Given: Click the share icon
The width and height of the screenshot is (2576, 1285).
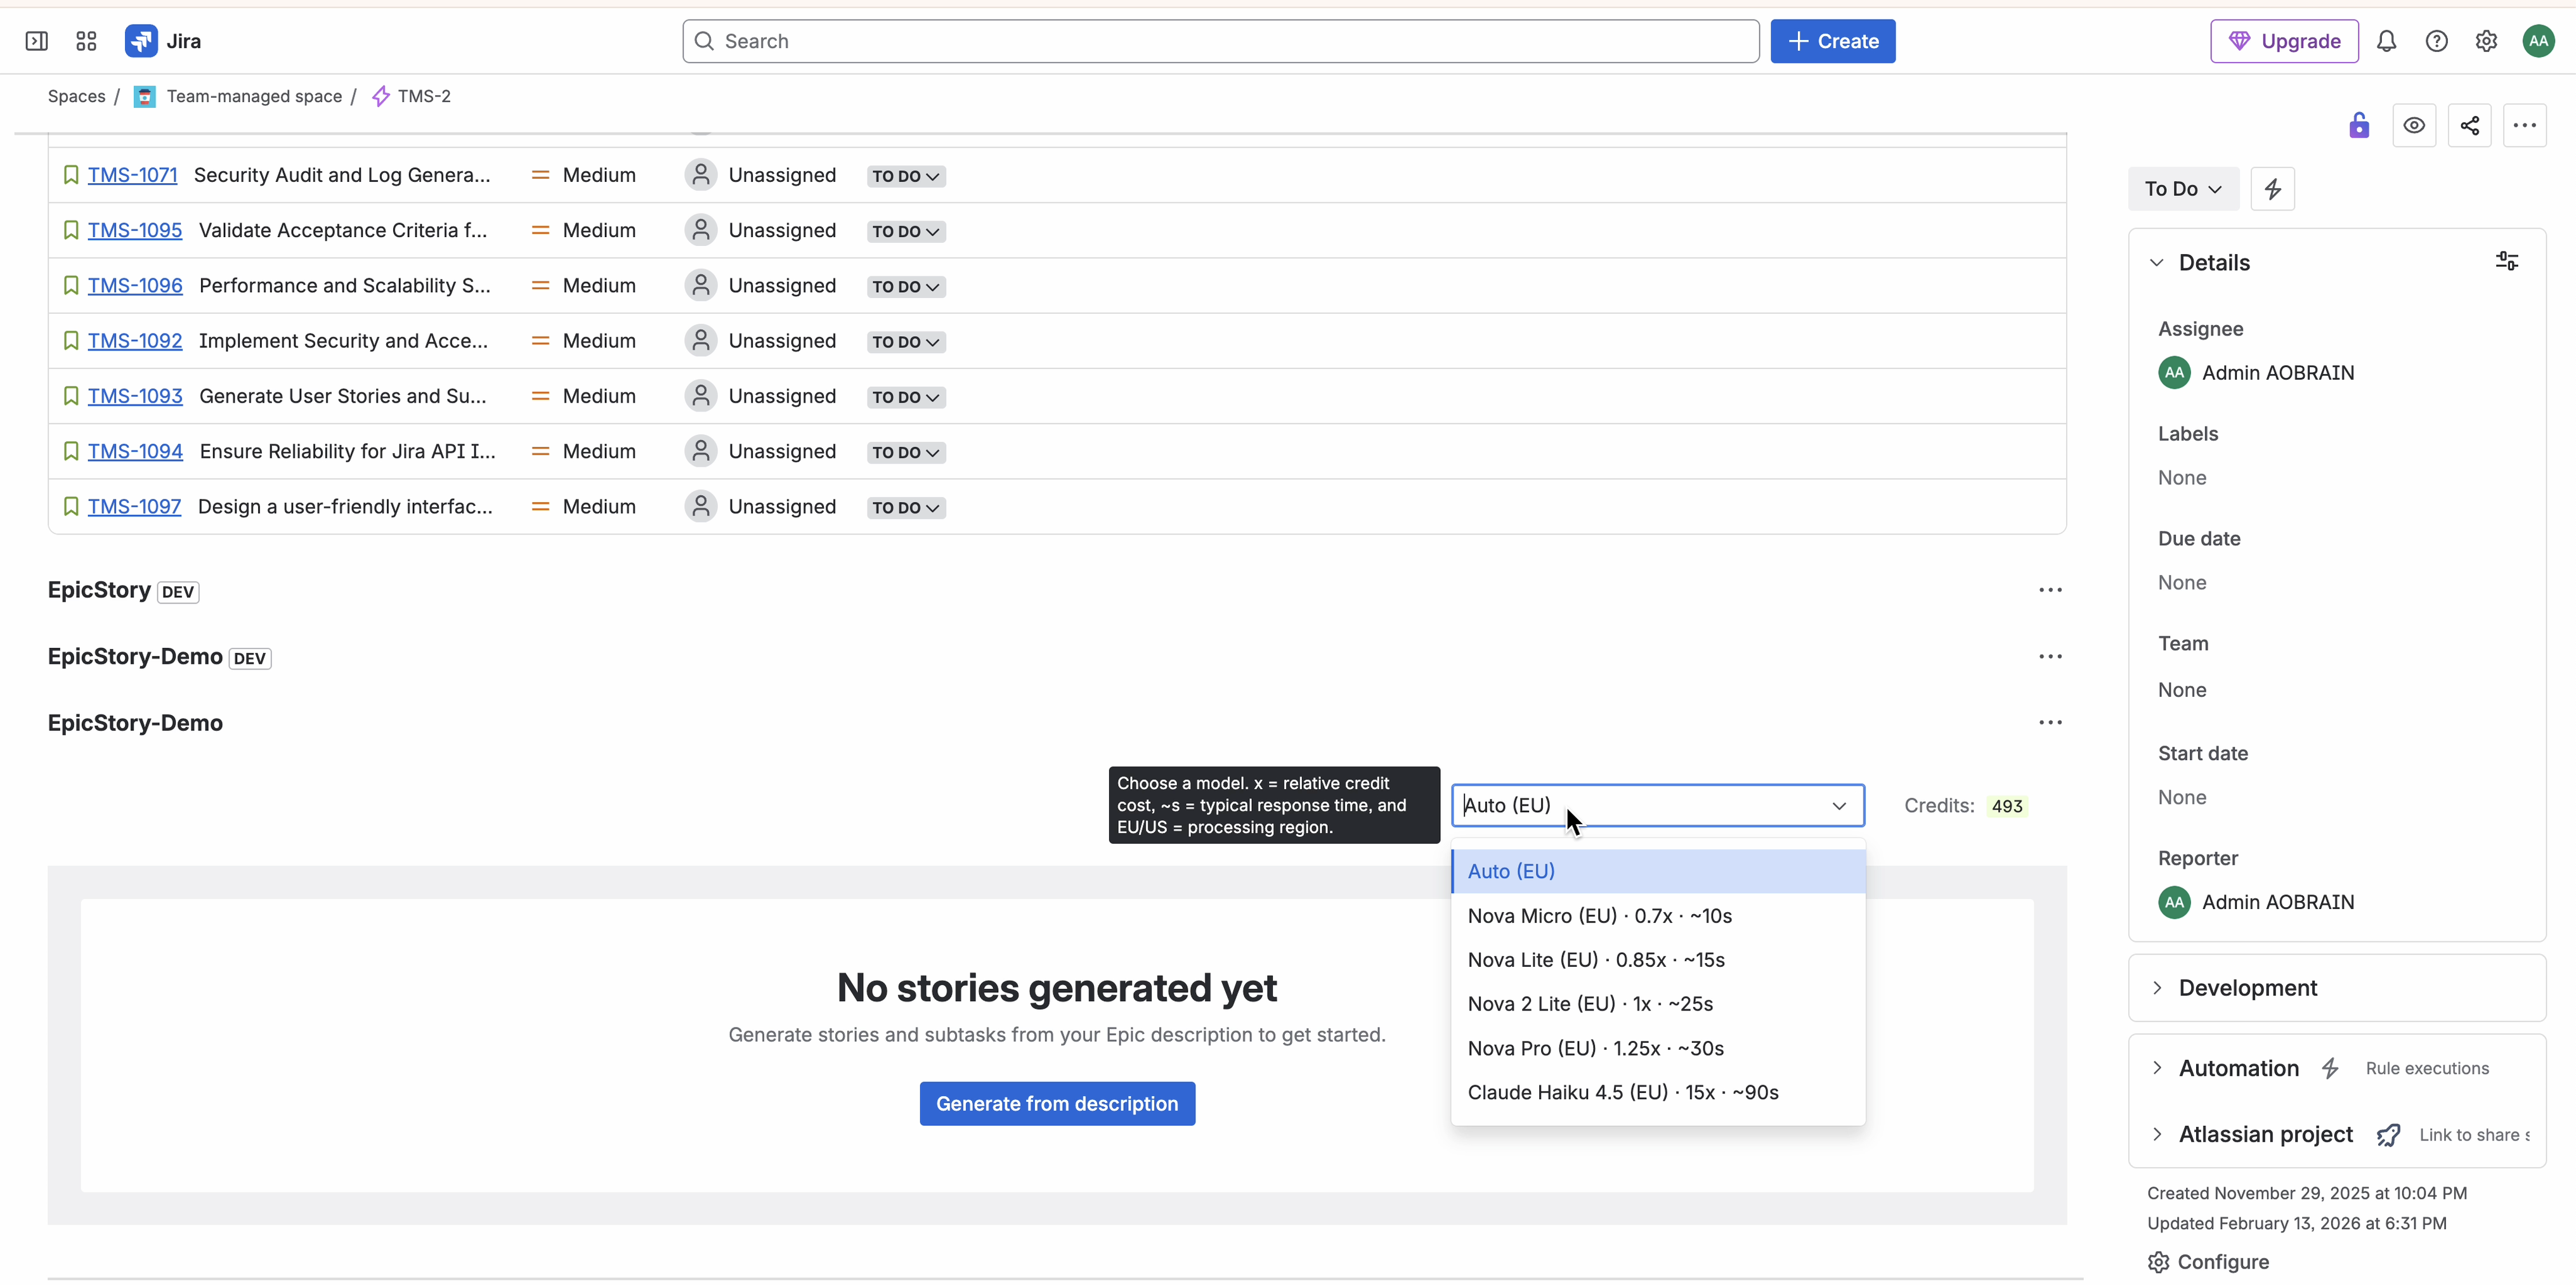Looking at the screenshot, I should coord(2469,126).
